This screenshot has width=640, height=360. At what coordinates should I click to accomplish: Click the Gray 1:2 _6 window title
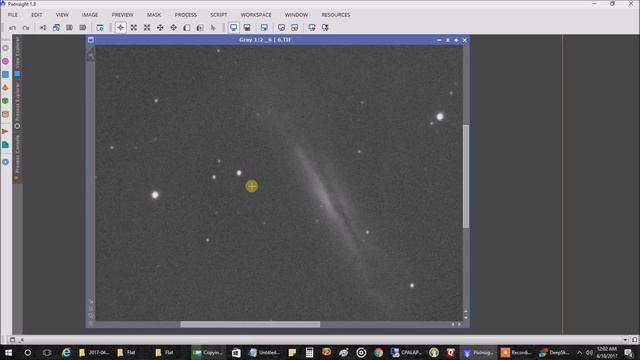[265, 40]
